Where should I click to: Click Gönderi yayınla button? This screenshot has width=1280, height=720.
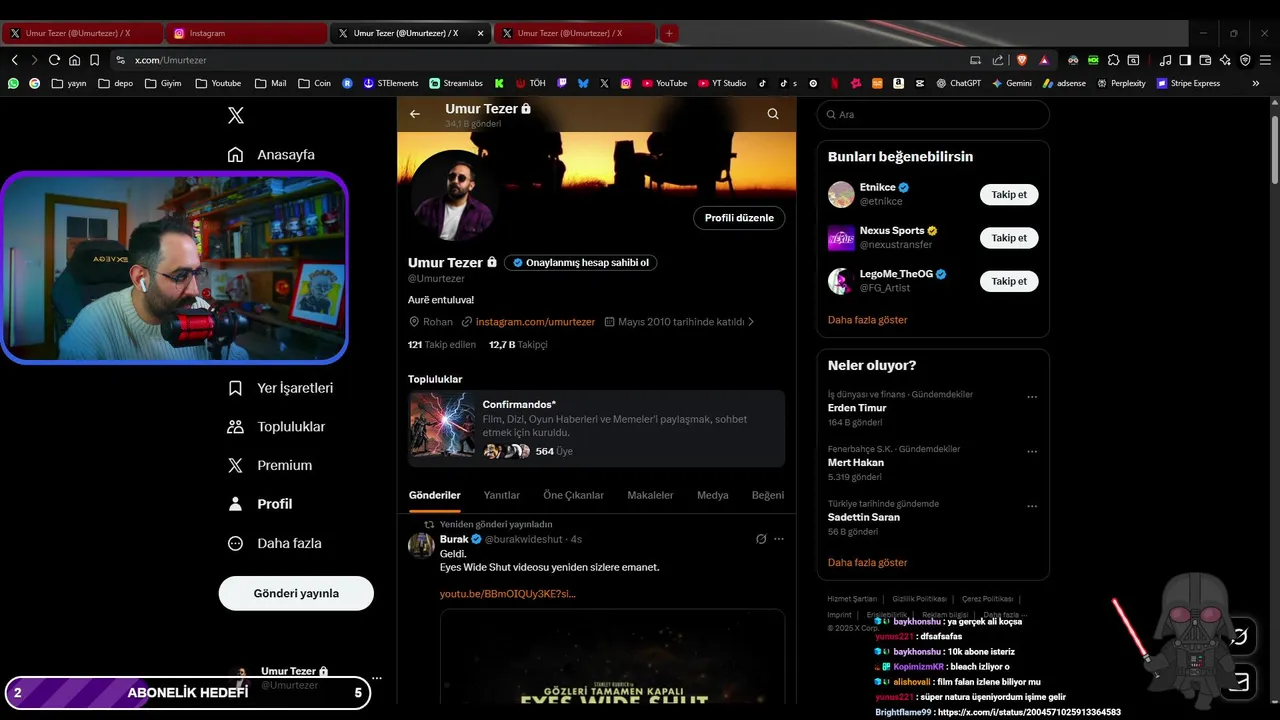[x=296, y=593]
